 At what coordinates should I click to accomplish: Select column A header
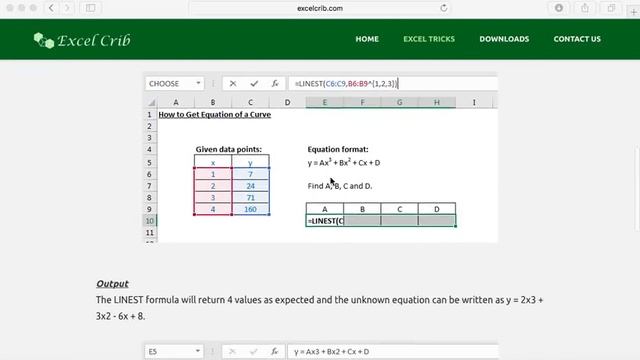coord(176,102)
